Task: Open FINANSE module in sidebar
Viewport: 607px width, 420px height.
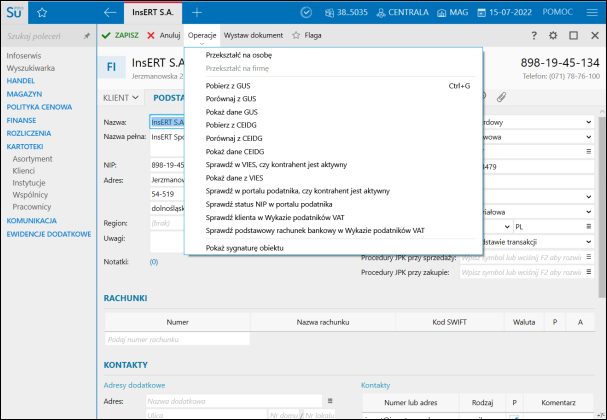Action: pos(21,120)
